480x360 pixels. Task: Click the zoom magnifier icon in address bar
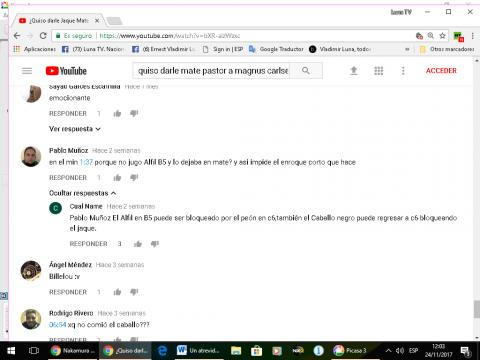point(431,36)
